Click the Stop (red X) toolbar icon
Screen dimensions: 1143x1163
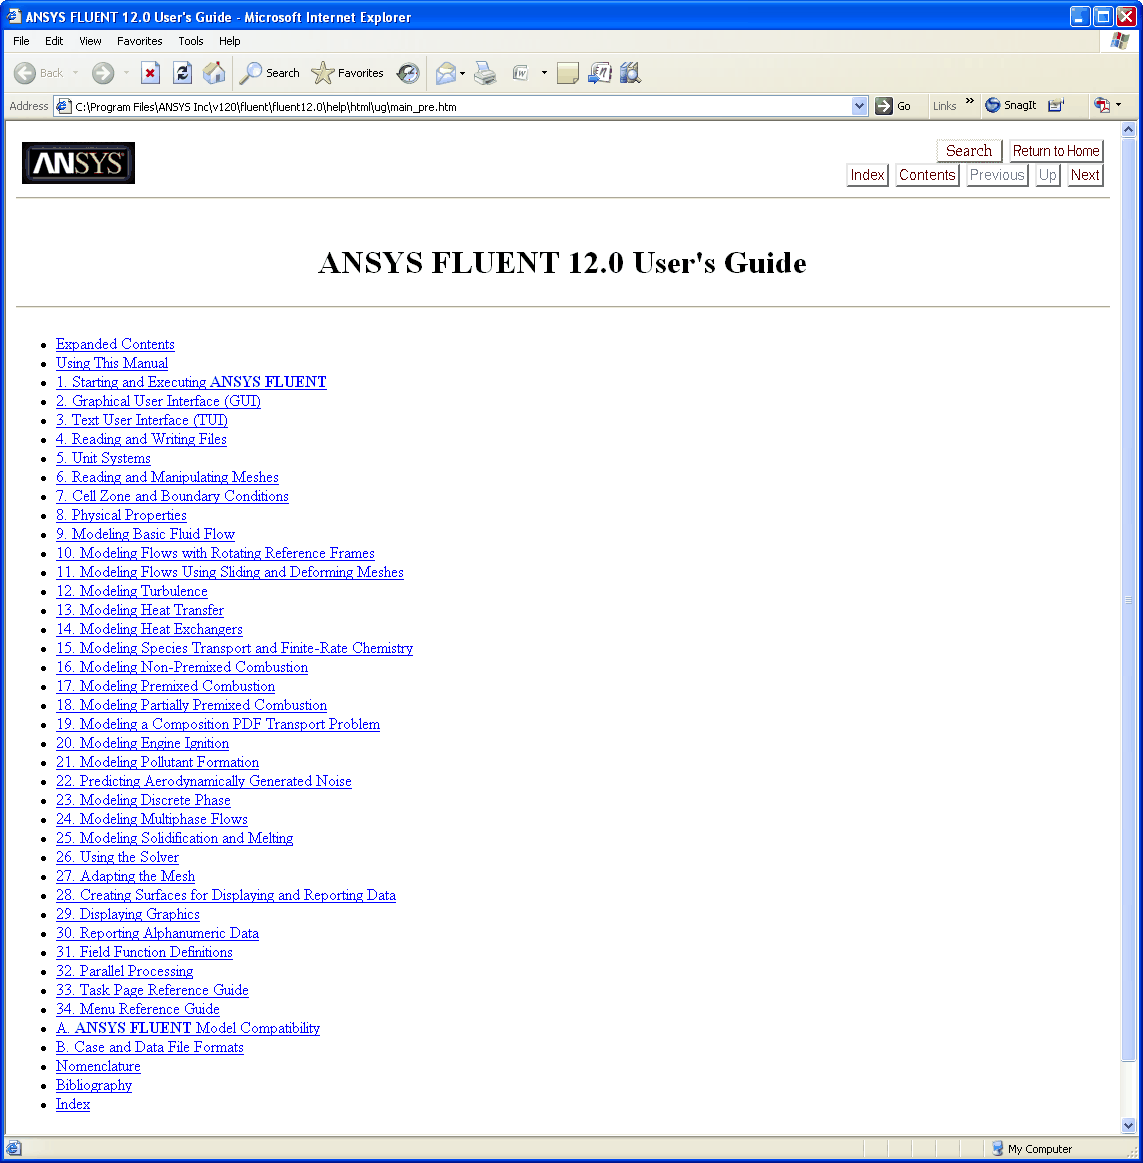point(151,73)
